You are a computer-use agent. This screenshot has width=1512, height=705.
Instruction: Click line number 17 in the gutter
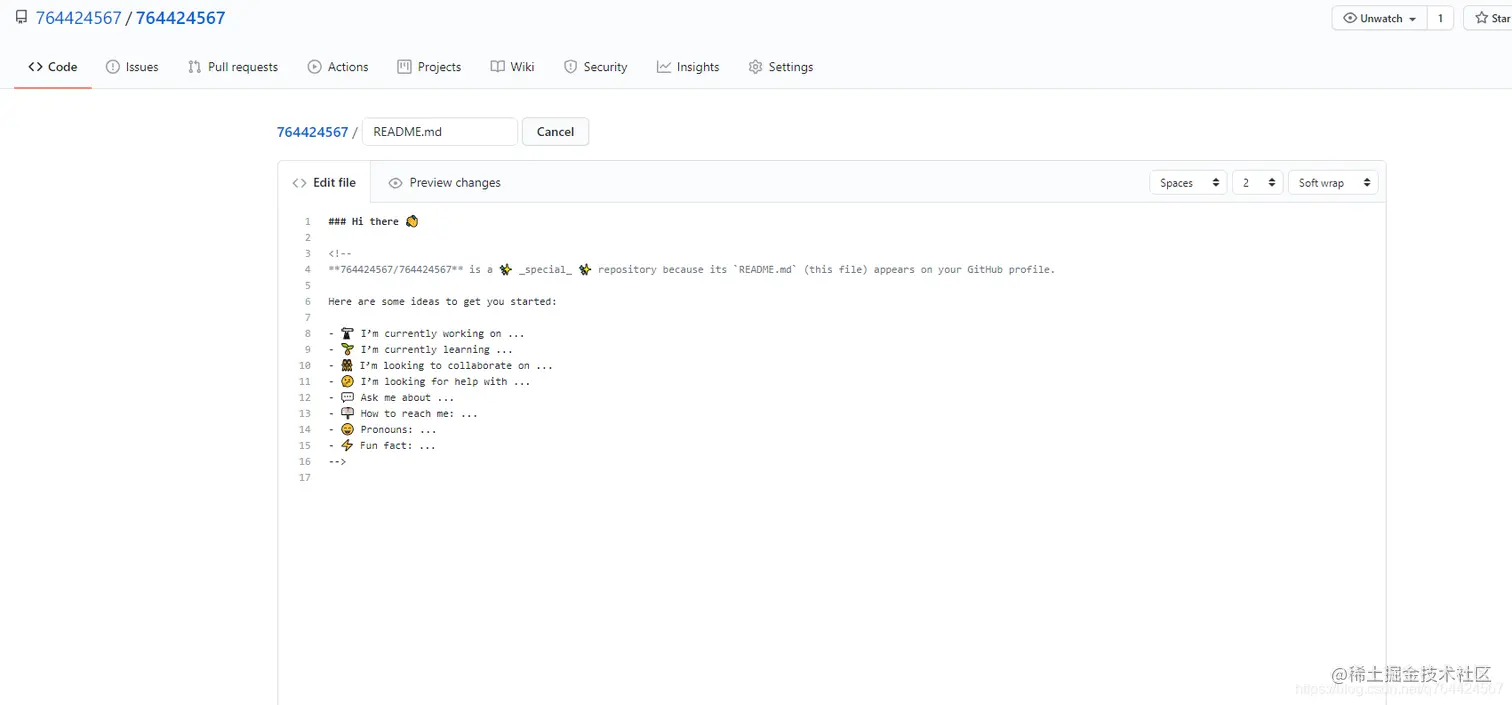coord(305,477)
